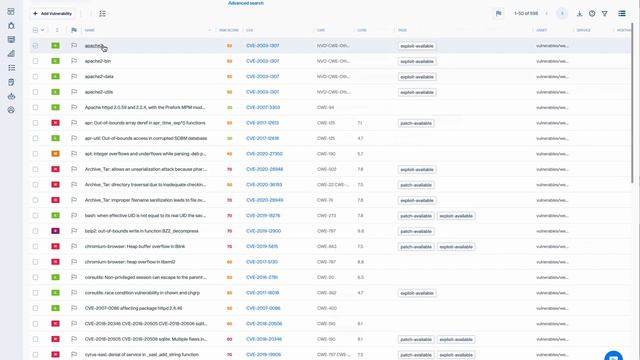The width and height of the screenshot is (640, 360).
Task: Flag the apache2-bin row
Action: coord(74,61)
